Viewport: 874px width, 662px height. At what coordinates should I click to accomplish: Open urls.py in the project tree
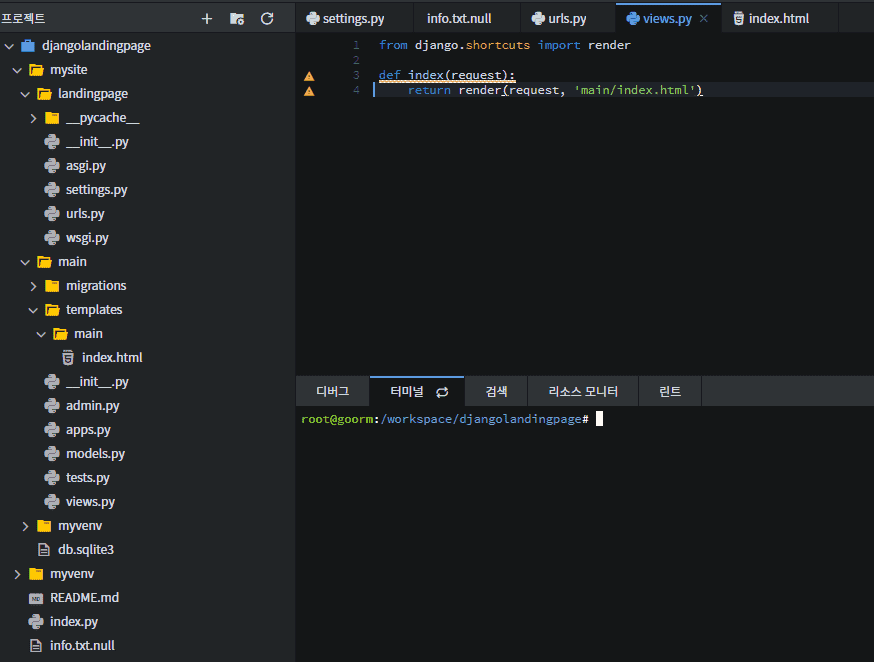pos(85,214)
